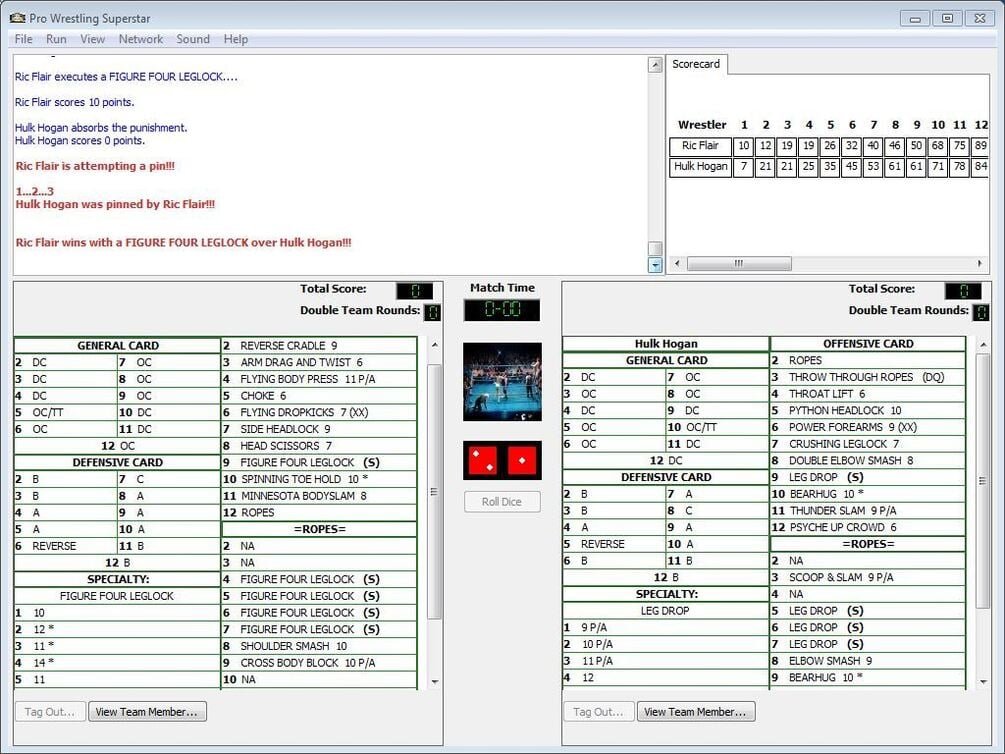Open the Network menu
The height and width of the screenshot is (754, 1005).
coord(140,39)
